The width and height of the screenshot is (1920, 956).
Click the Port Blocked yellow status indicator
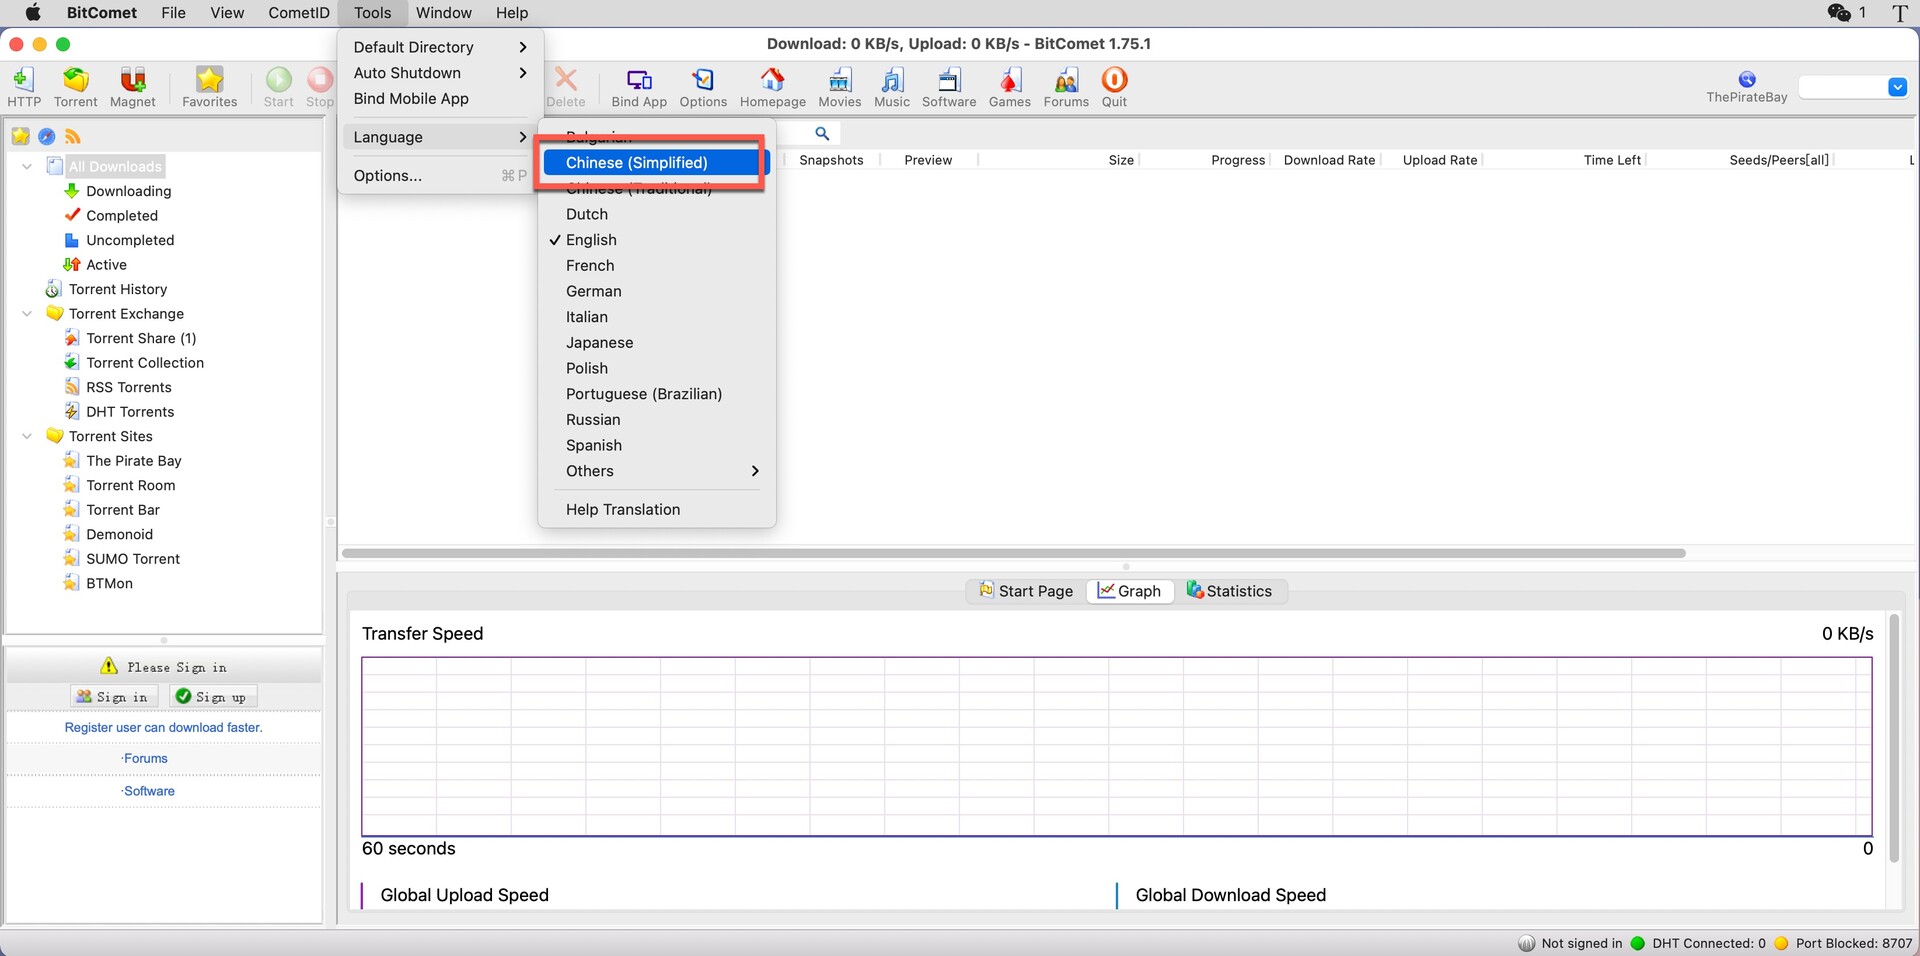click(1781, 943)
